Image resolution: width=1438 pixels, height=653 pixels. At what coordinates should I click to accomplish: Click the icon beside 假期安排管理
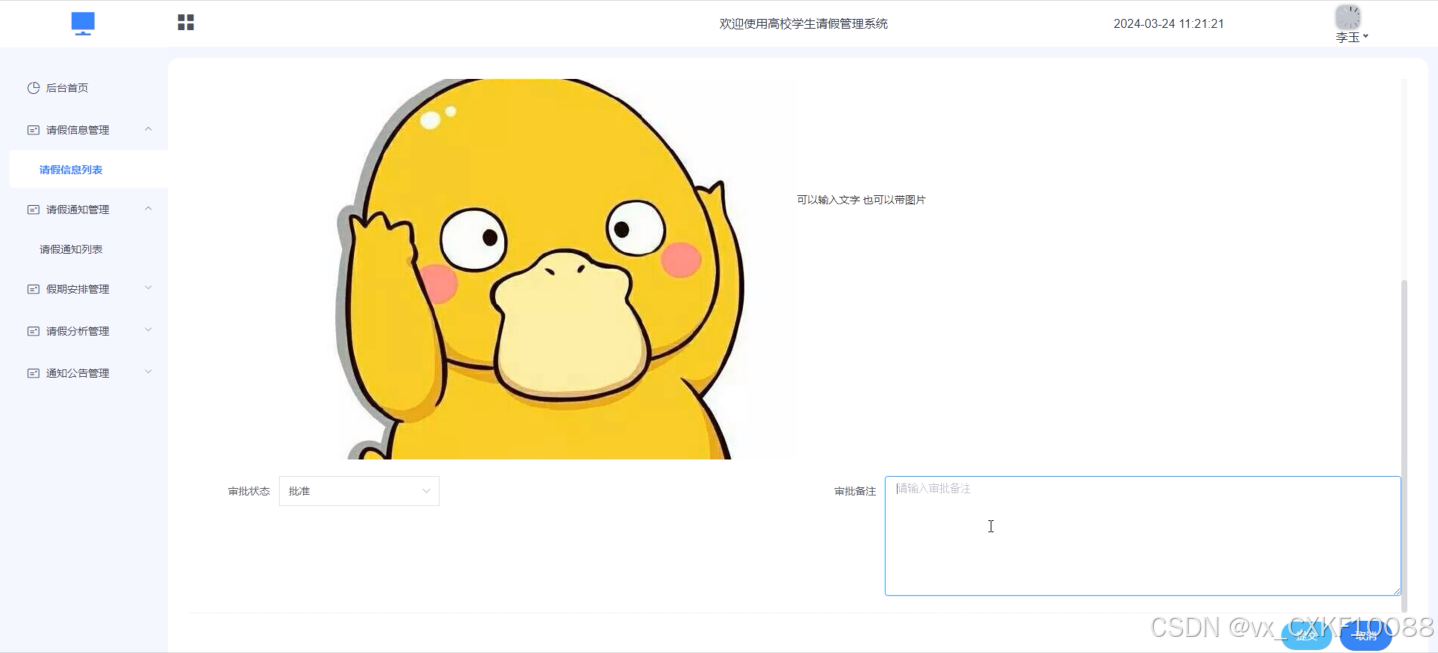[33, 290]
